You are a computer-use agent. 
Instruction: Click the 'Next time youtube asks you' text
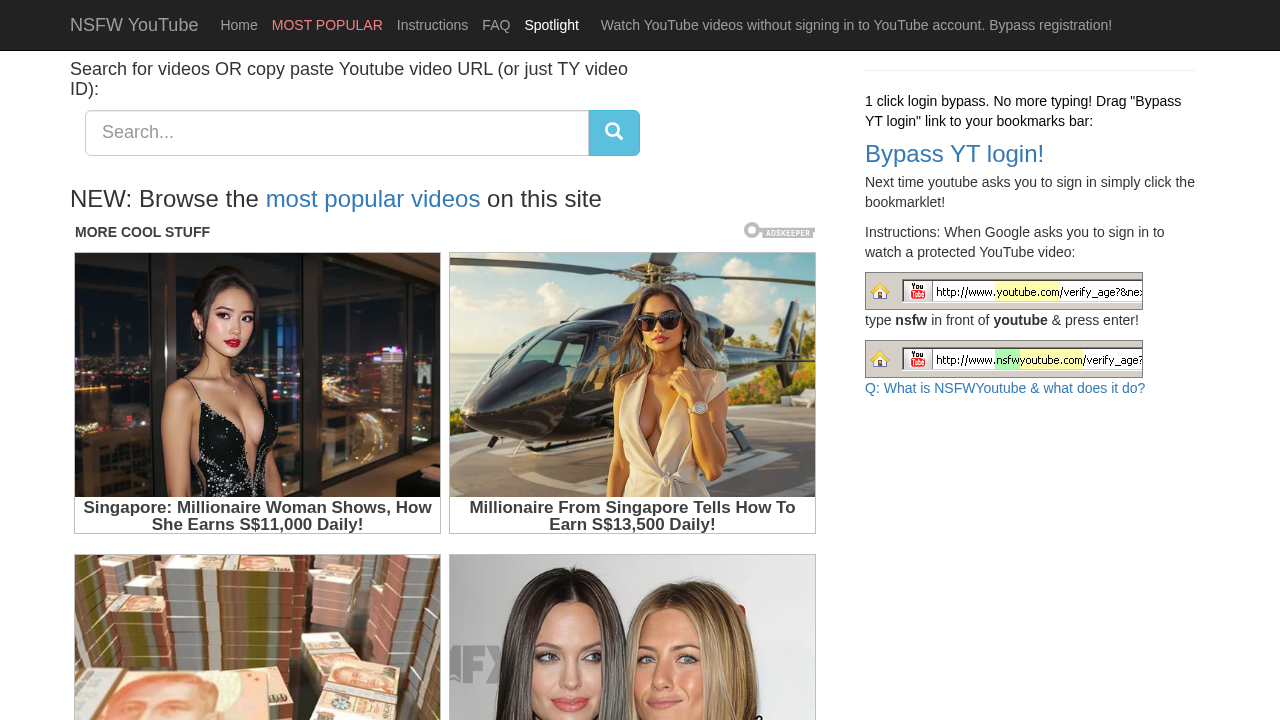point(1030,192)
